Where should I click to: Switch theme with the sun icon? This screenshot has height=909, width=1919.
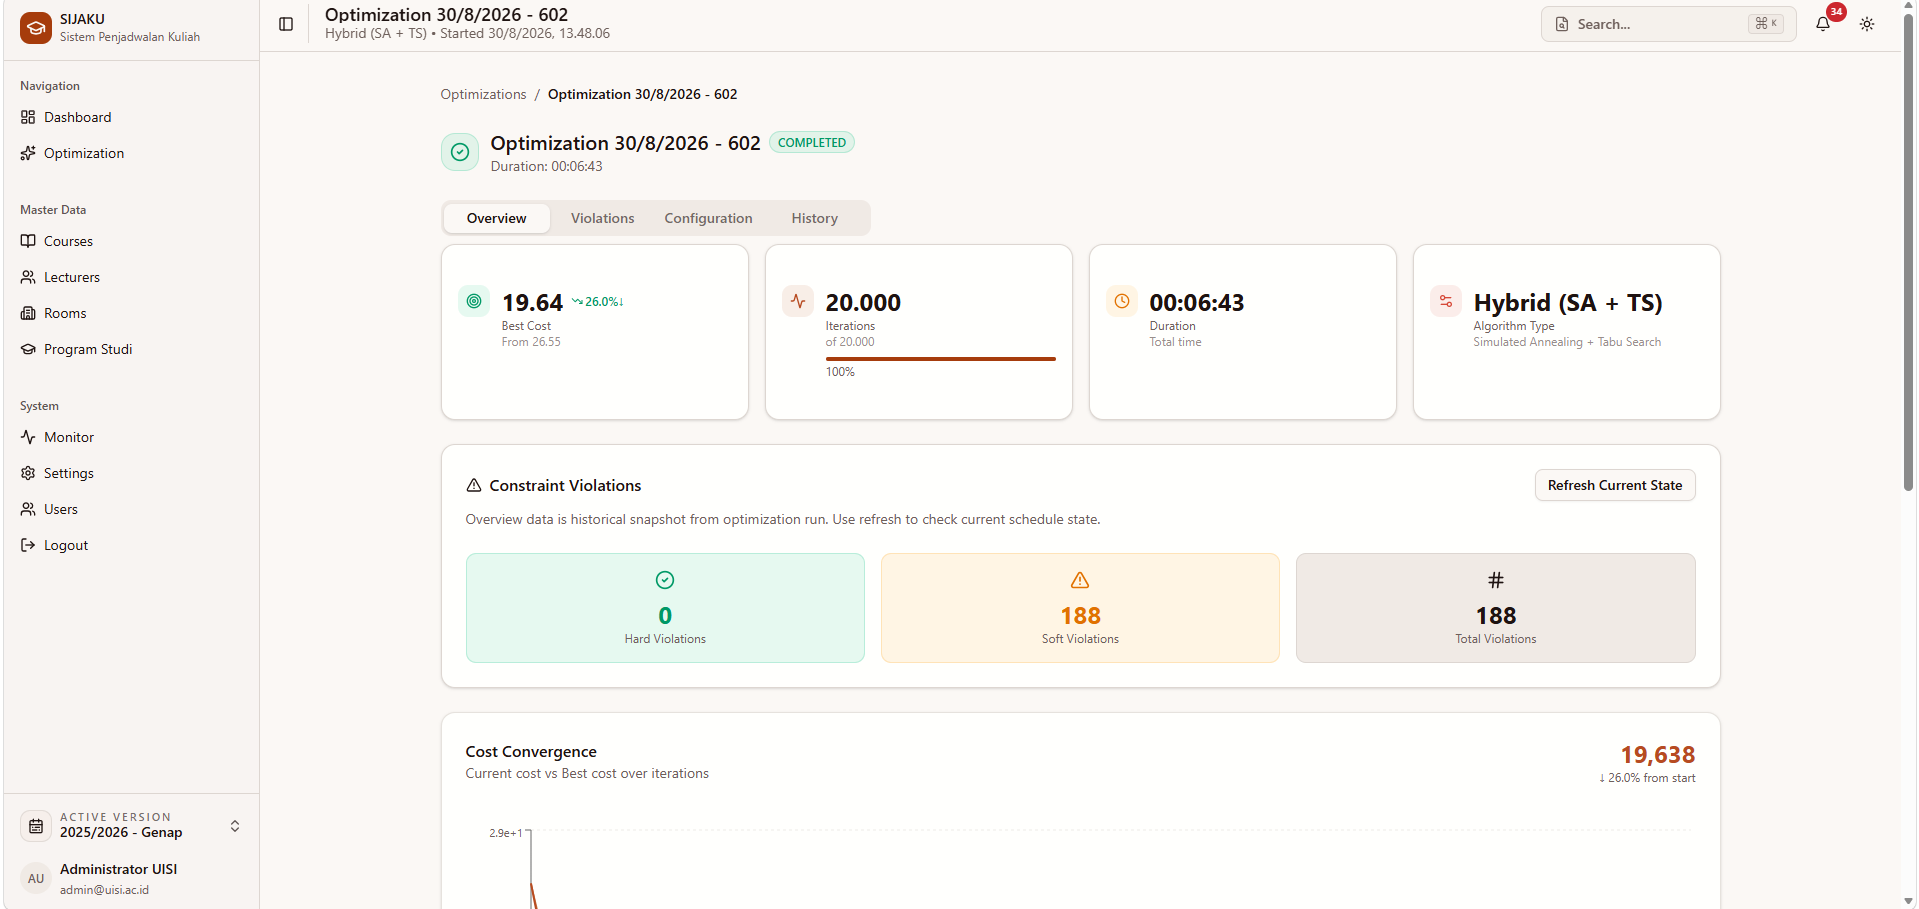tap(1867, 24)
